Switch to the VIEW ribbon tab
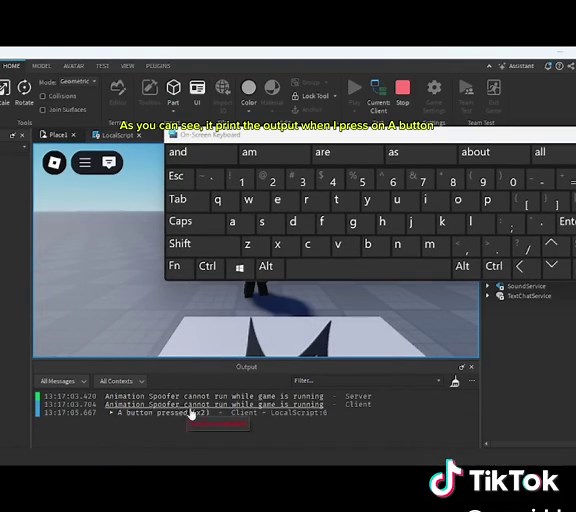The height and width of the screenshot is (512, 576). click(127, 66)
